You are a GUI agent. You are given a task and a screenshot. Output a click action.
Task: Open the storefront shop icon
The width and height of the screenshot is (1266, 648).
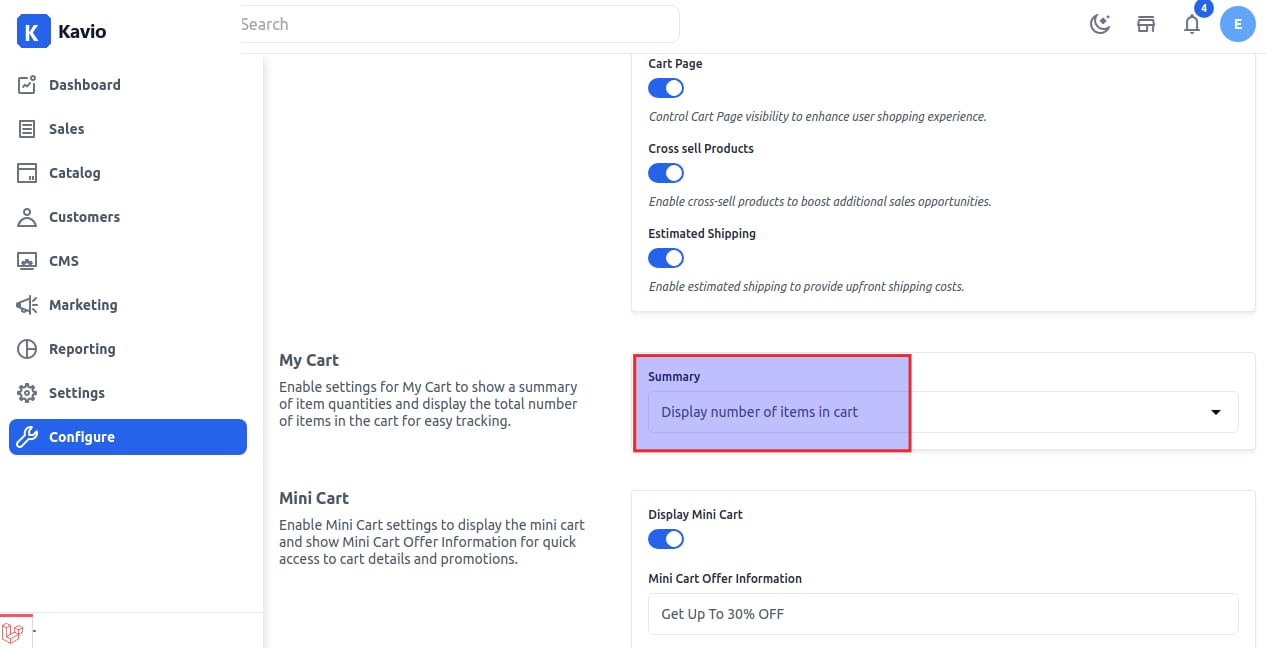[1146, 25]
